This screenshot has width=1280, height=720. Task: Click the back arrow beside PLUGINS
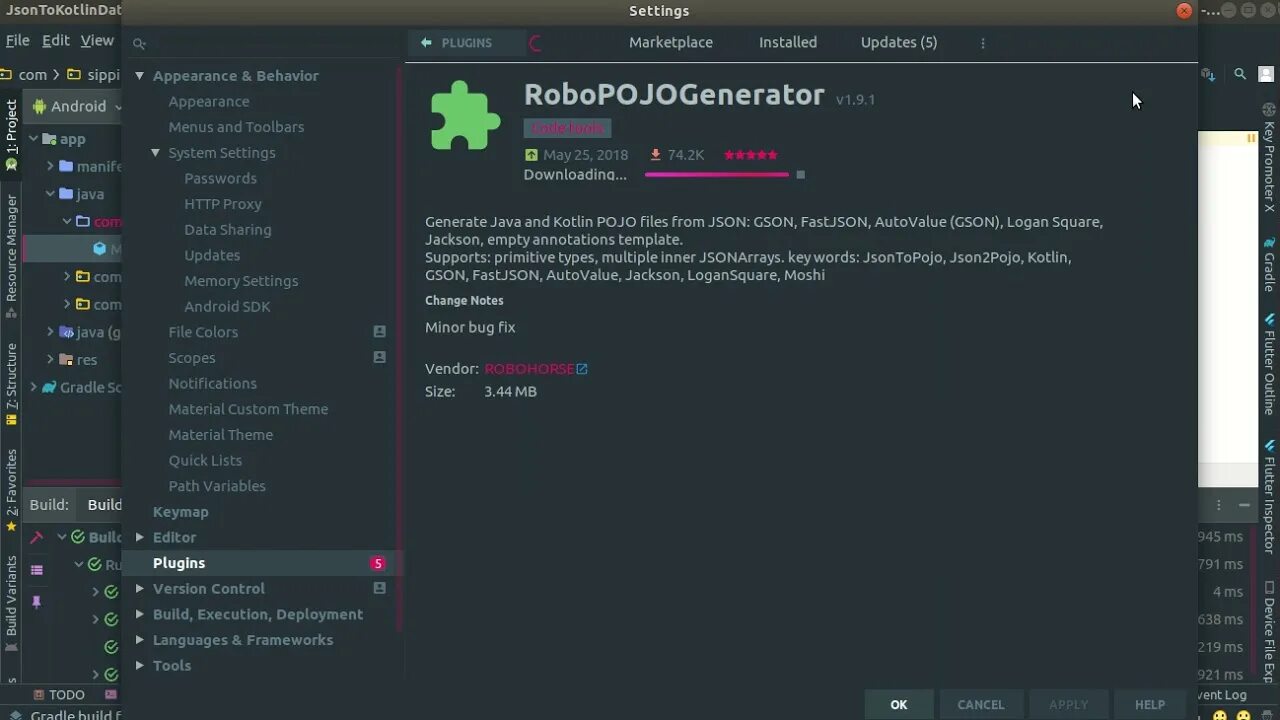426,43
